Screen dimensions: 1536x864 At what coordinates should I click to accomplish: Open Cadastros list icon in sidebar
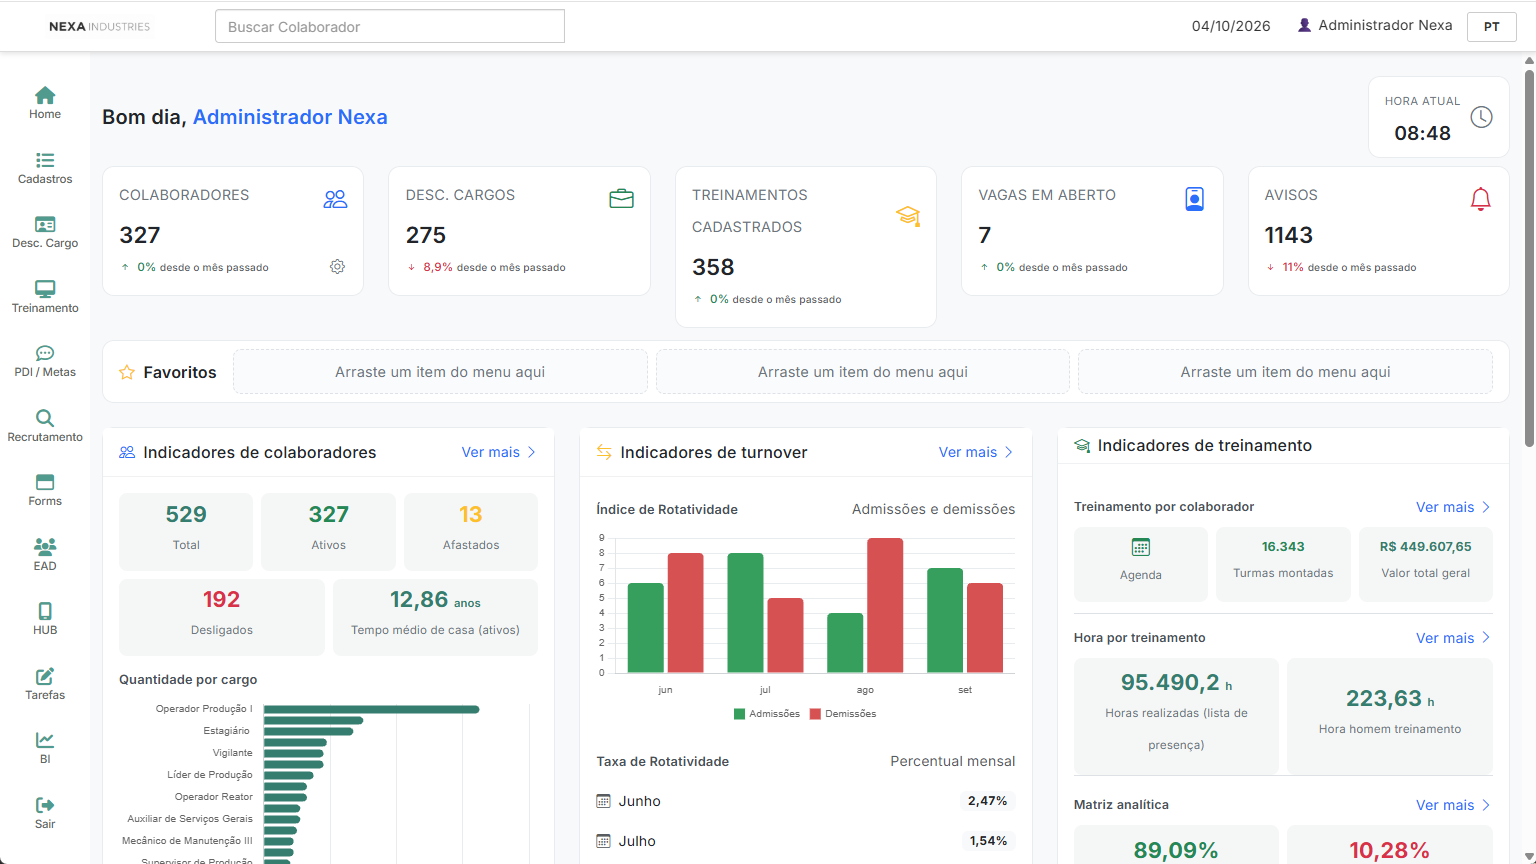45,160
